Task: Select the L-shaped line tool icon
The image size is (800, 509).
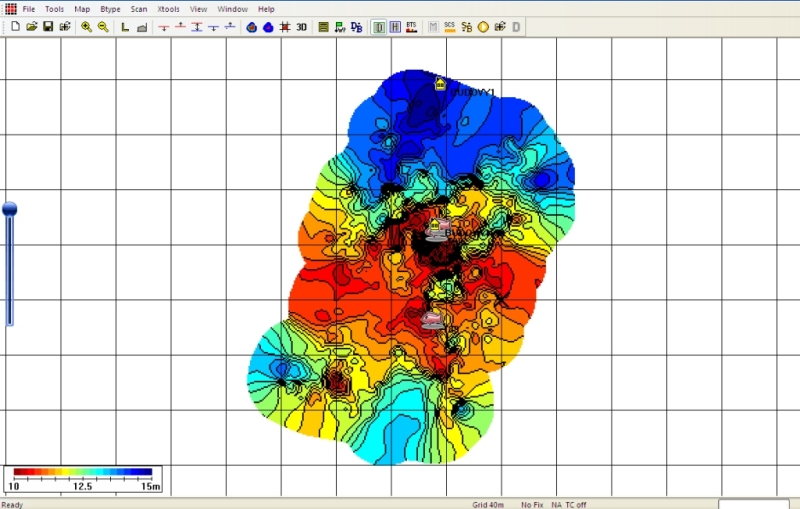Action: [125, 27]
